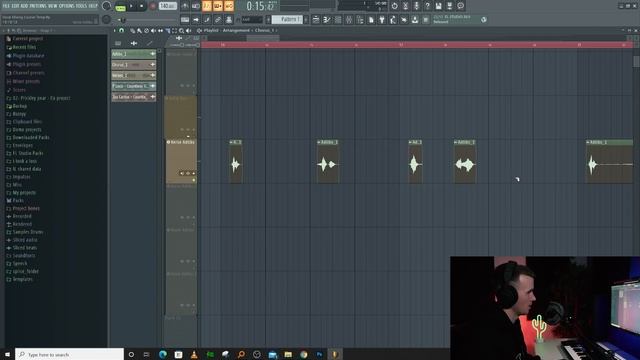Select the Slice tool in playlist toolbar
Viewport: 640px width, 360px height.
click(x=167, y=31)
